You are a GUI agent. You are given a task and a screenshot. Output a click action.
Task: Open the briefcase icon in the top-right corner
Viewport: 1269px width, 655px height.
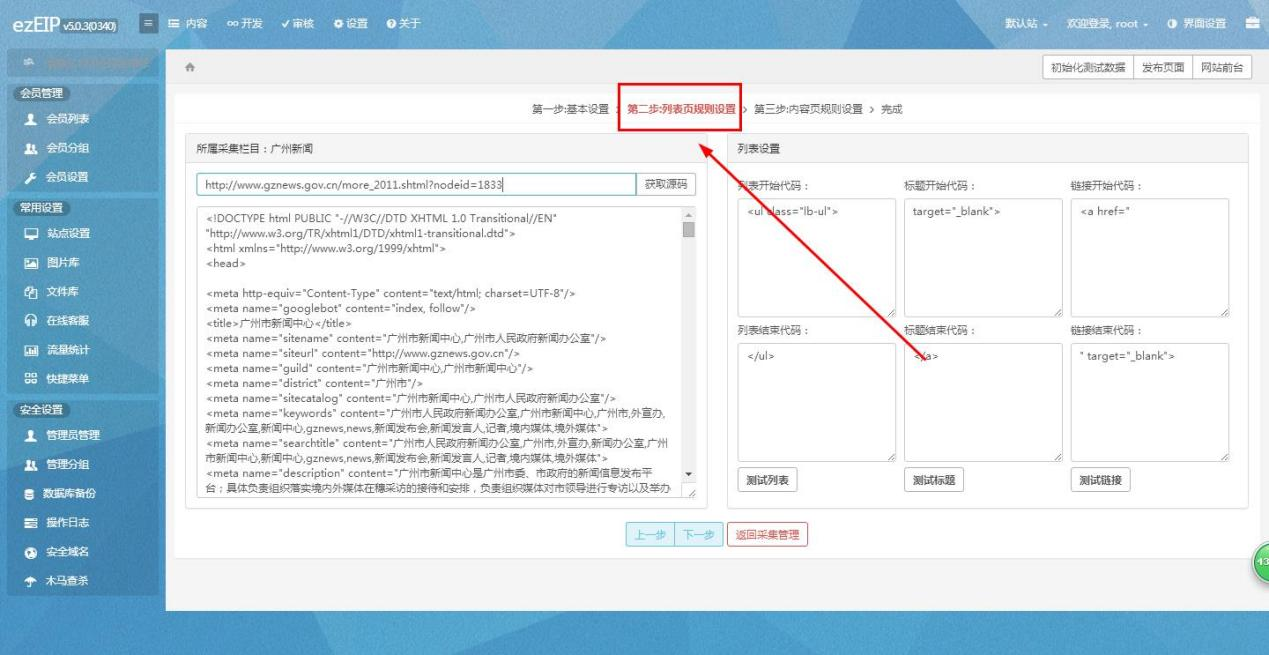(1251, 23)
